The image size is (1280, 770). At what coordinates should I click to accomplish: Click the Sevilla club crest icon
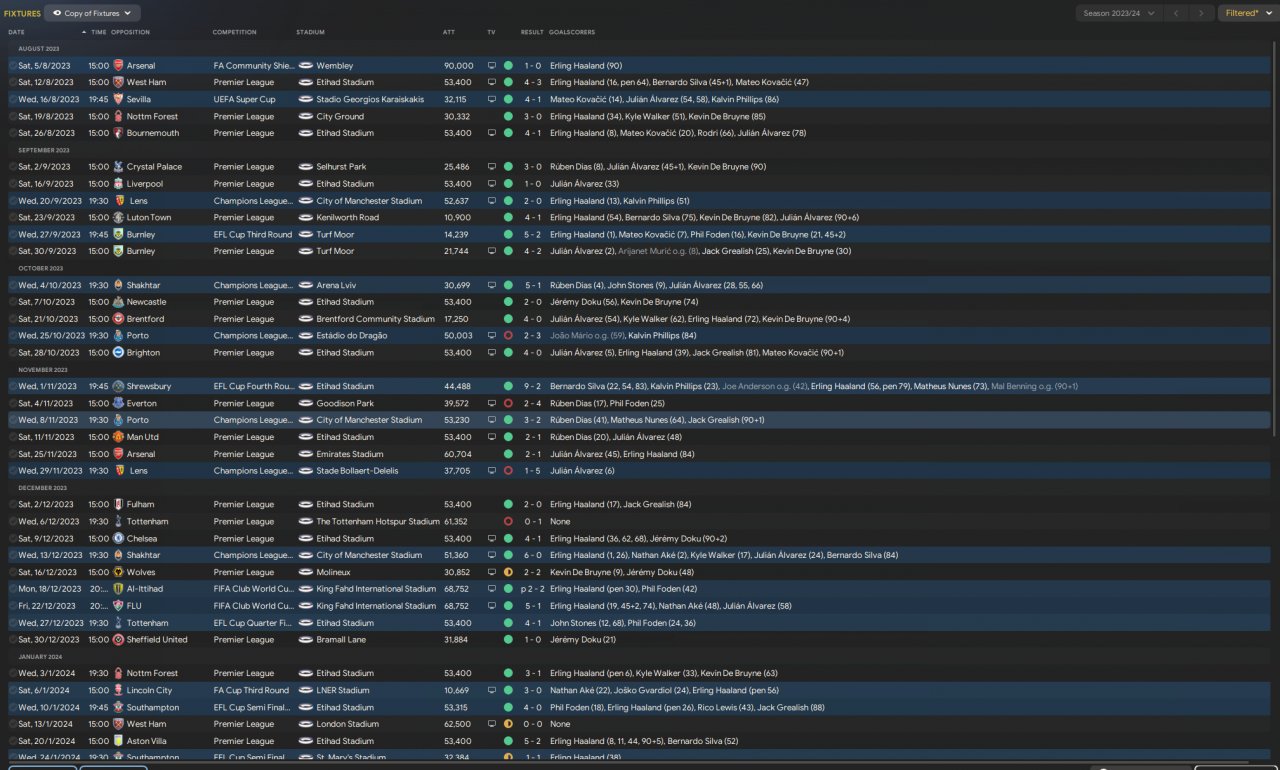pyautogui.click(x=118, y=100)
